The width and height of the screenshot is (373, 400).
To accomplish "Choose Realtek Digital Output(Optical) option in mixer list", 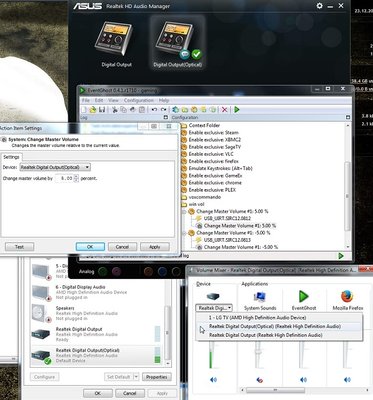I will click(x=275, y=326).
